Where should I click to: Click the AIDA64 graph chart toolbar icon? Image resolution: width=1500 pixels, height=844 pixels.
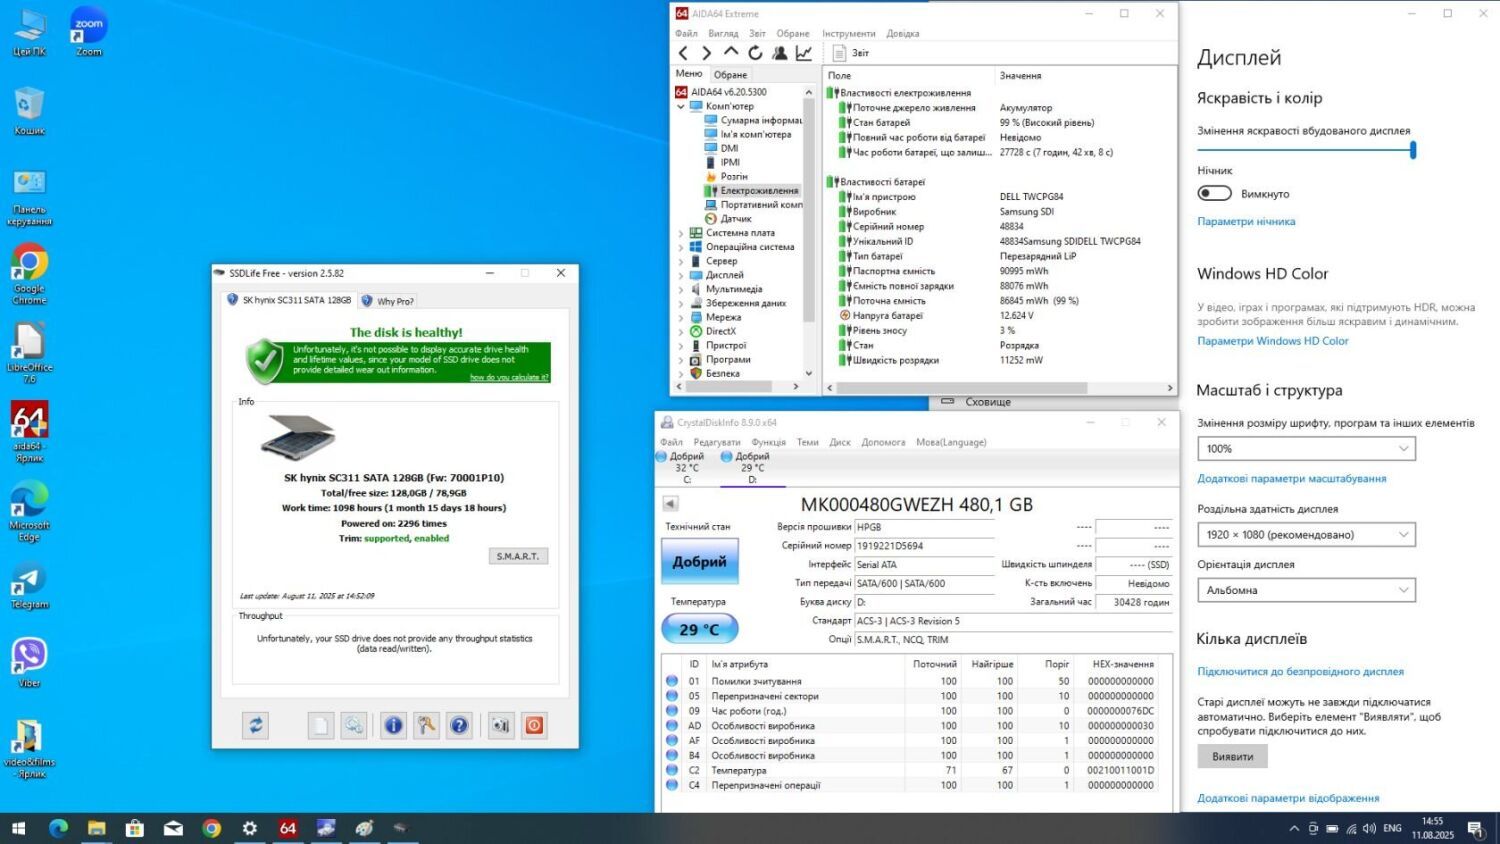pyautogui.click(x=804, y=53)
